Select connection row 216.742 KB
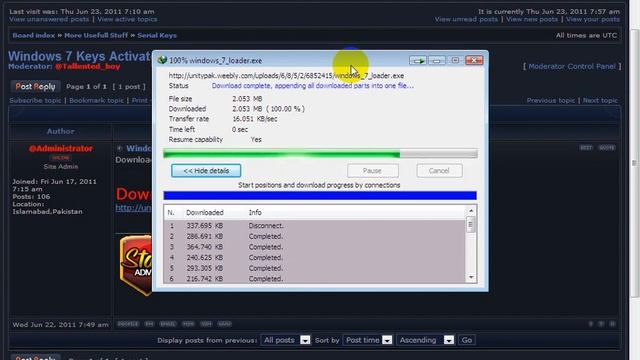 pyautogui.click(x=314, y=278)
